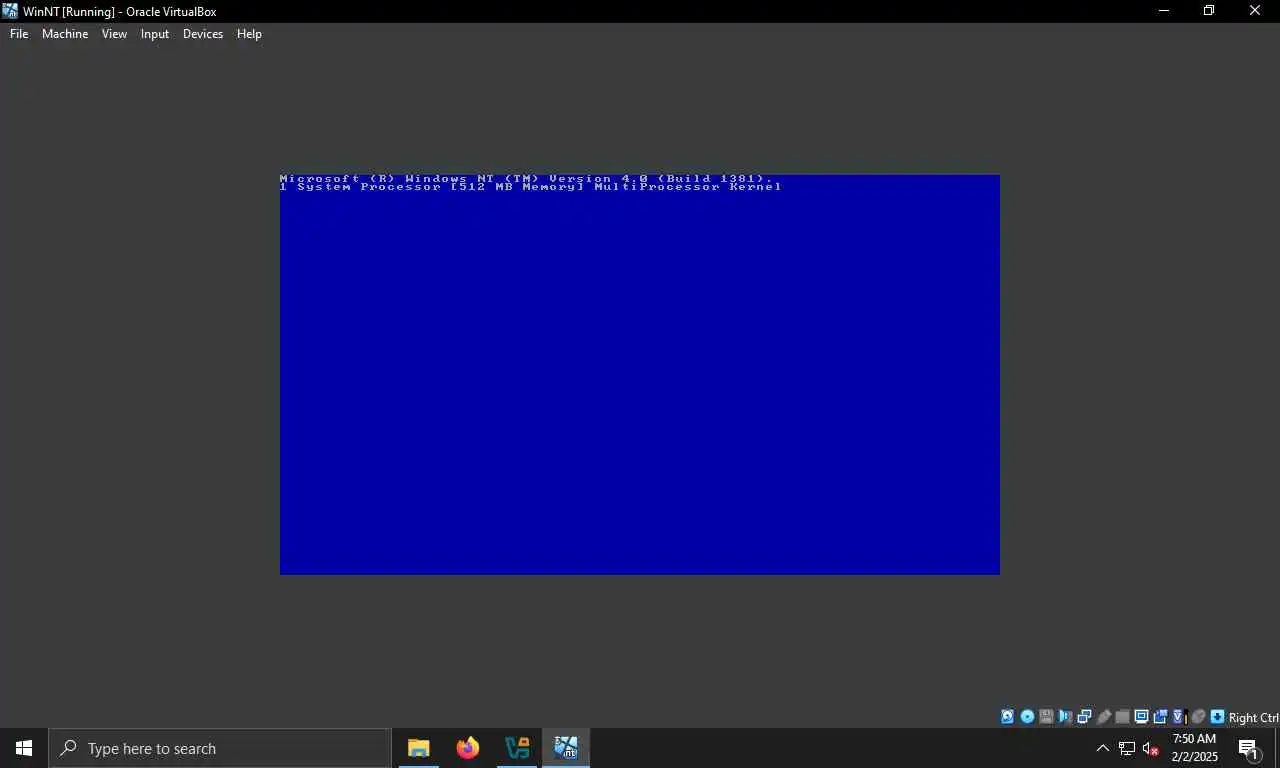Screen dimensions: 1280x768
Task: Click the network tray icon
Action: tap(1127, 748)
